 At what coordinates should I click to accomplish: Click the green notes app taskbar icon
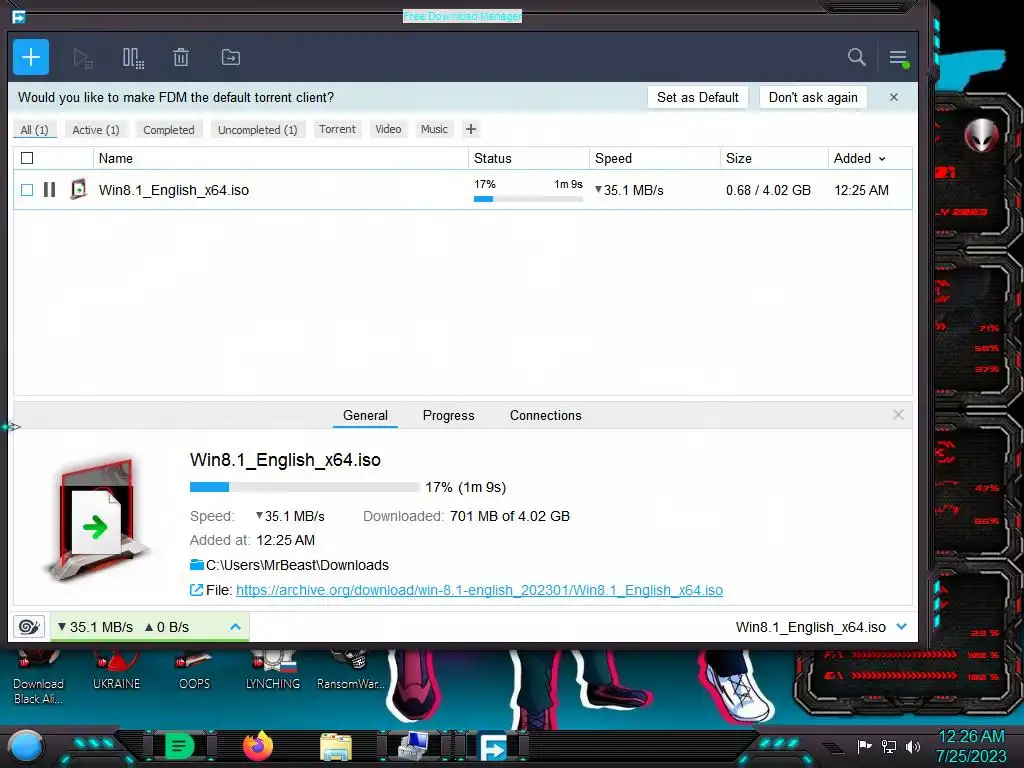[179, 746]
